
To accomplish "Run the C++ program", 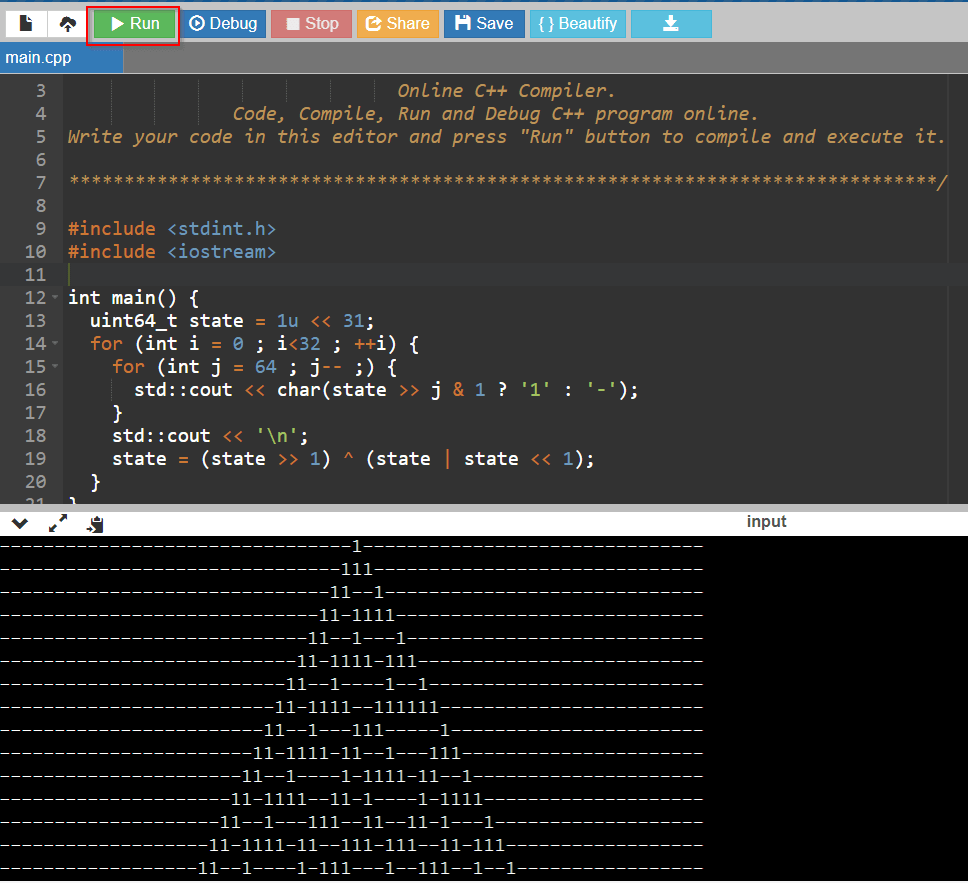I will (135, 24).
